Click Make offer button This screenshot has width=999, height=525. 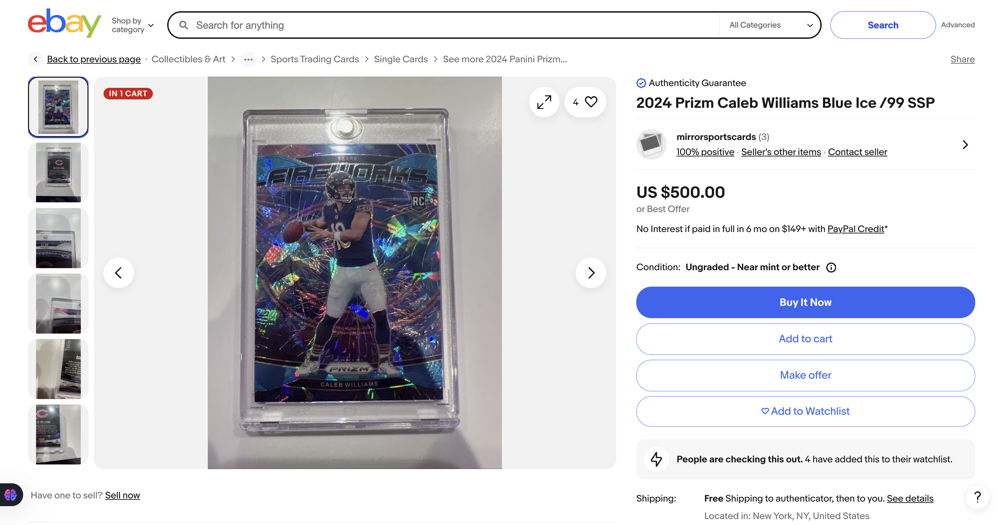click(x=805, y=375)
